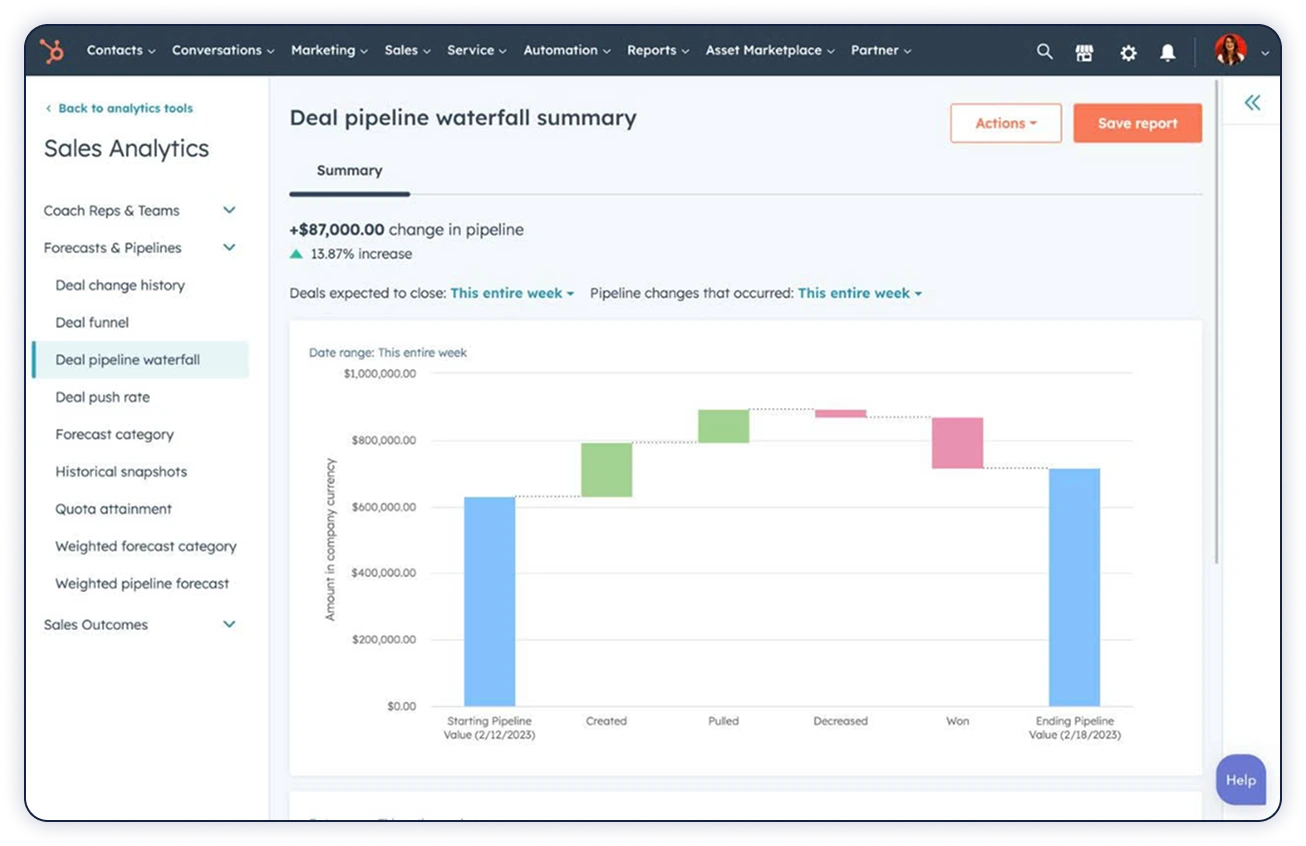Open the Sales menu

click(408, 50)
